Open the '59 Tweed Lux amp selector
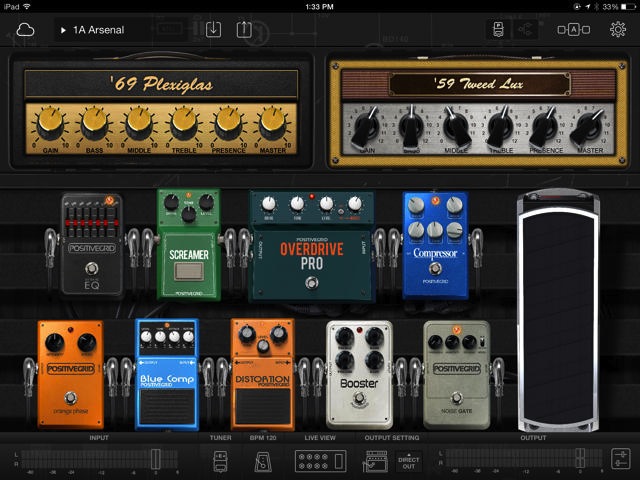The width and height of the screenshot is (640, 480). (483, 84)
